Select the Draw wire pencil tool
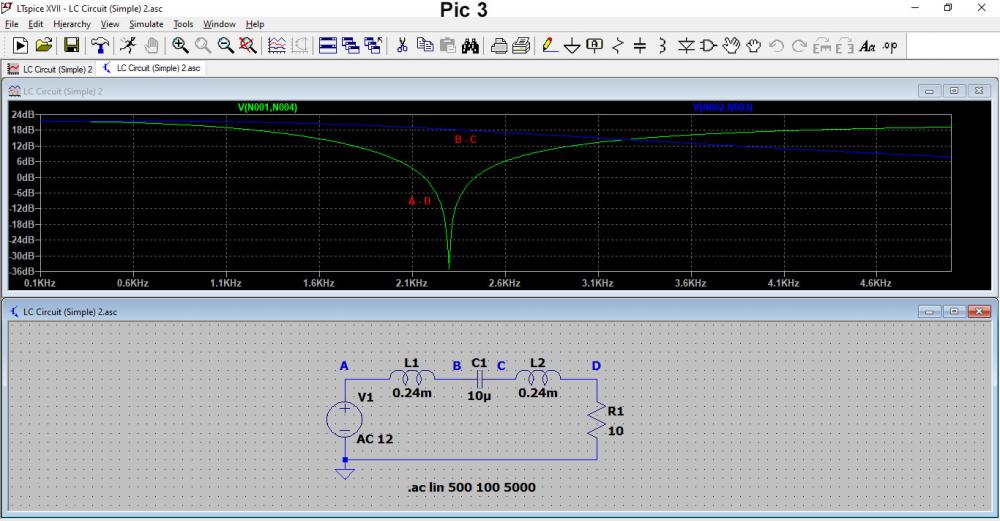This screenshot has height=521, width=1000. click(x=549, y=45)
